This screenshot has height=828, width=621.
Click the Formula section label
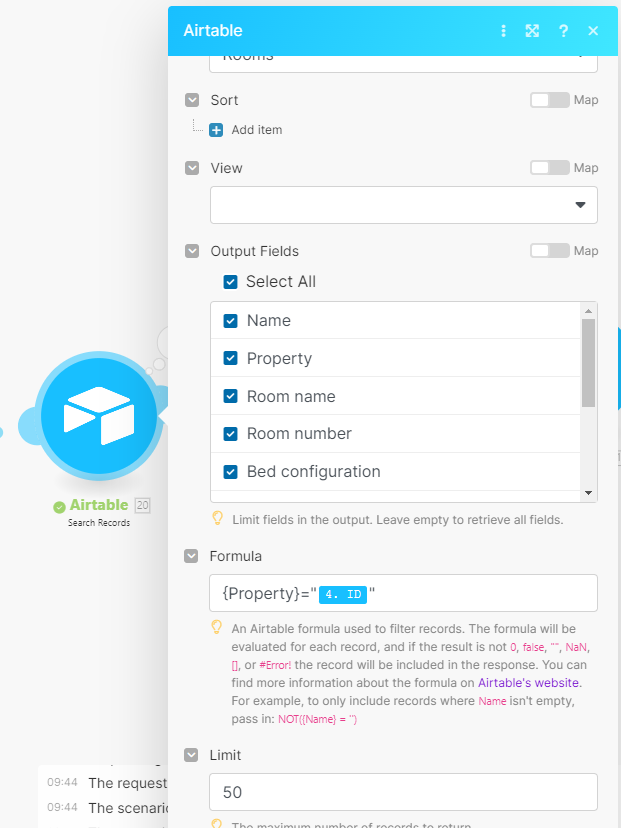click(x=236, y=556)
